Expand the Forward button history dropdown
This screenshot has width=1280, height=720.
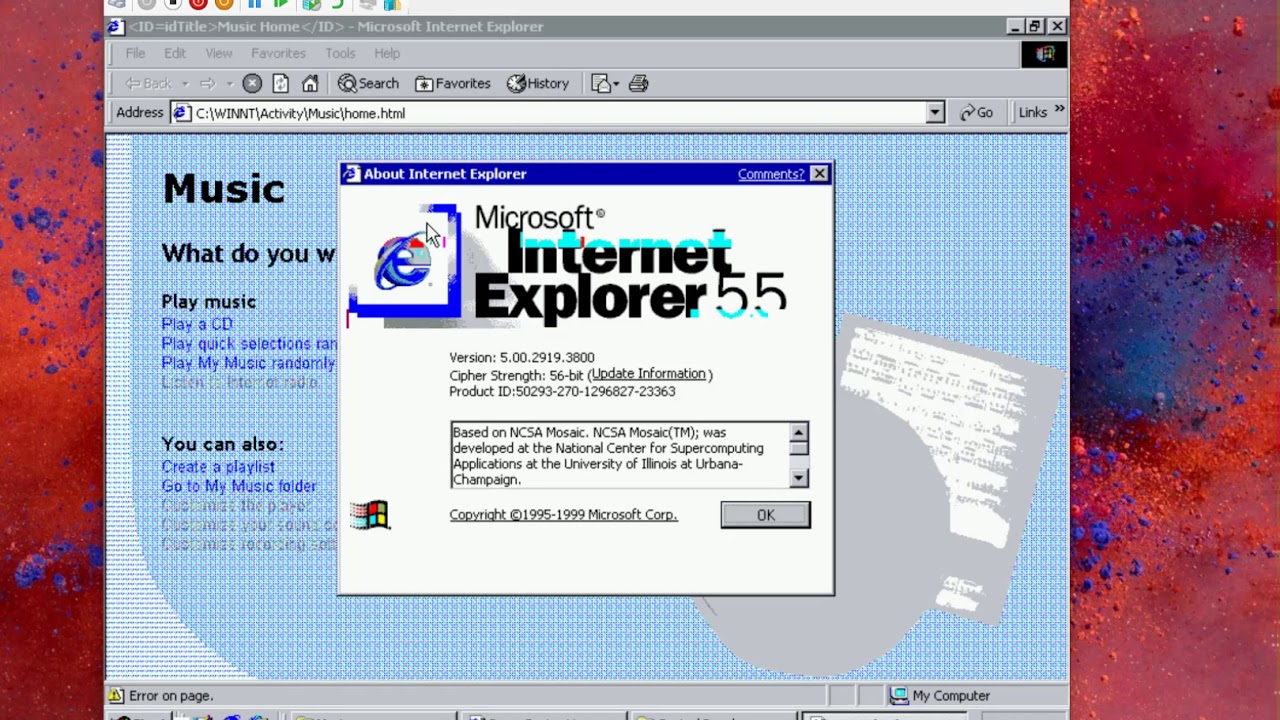pyautogui.click(x=229, y=83)
